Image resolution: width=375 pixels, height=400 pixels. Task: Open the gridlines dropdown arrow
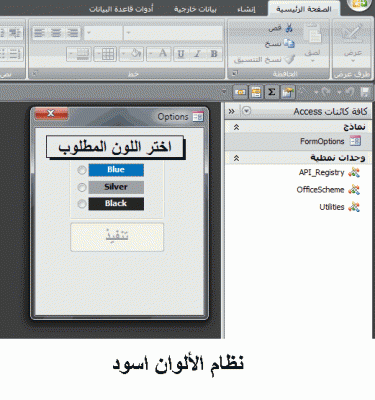98,54
